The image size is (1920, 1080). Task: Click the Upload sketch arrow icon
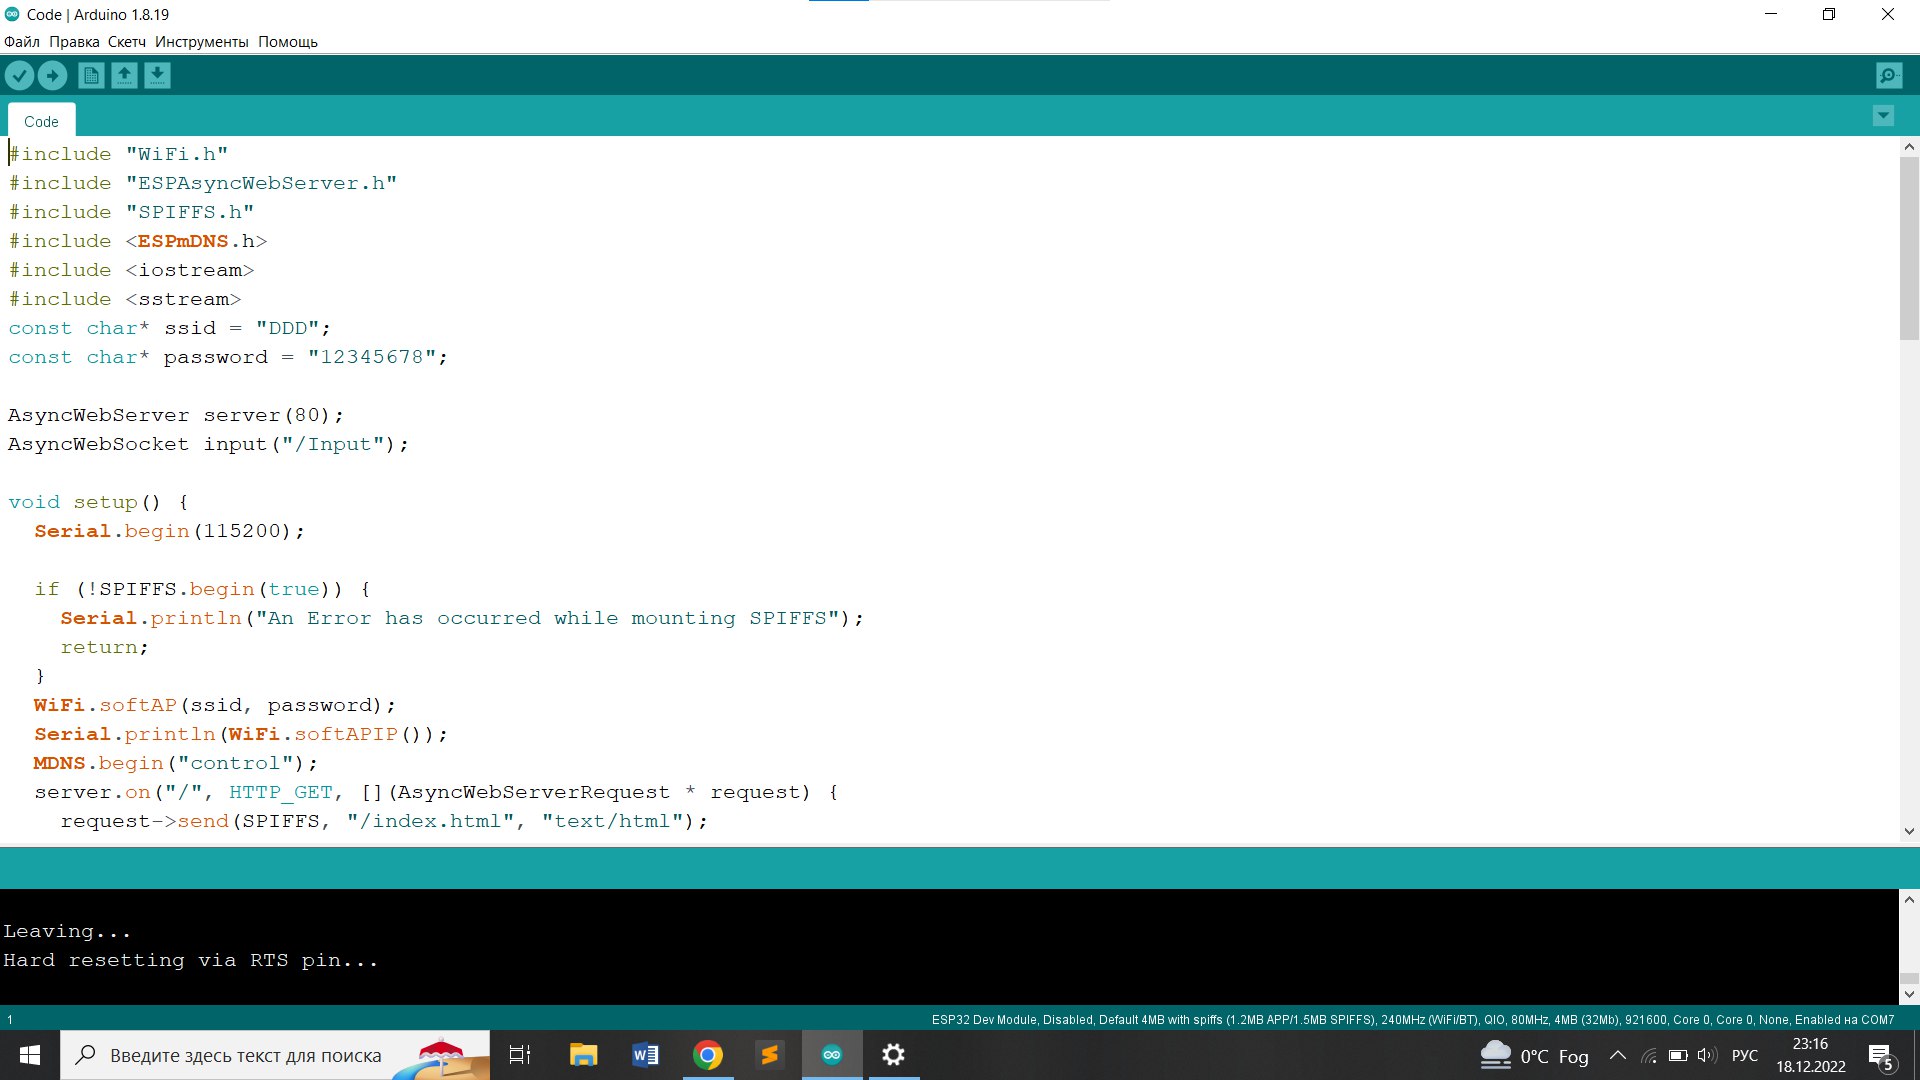(52, 76)
